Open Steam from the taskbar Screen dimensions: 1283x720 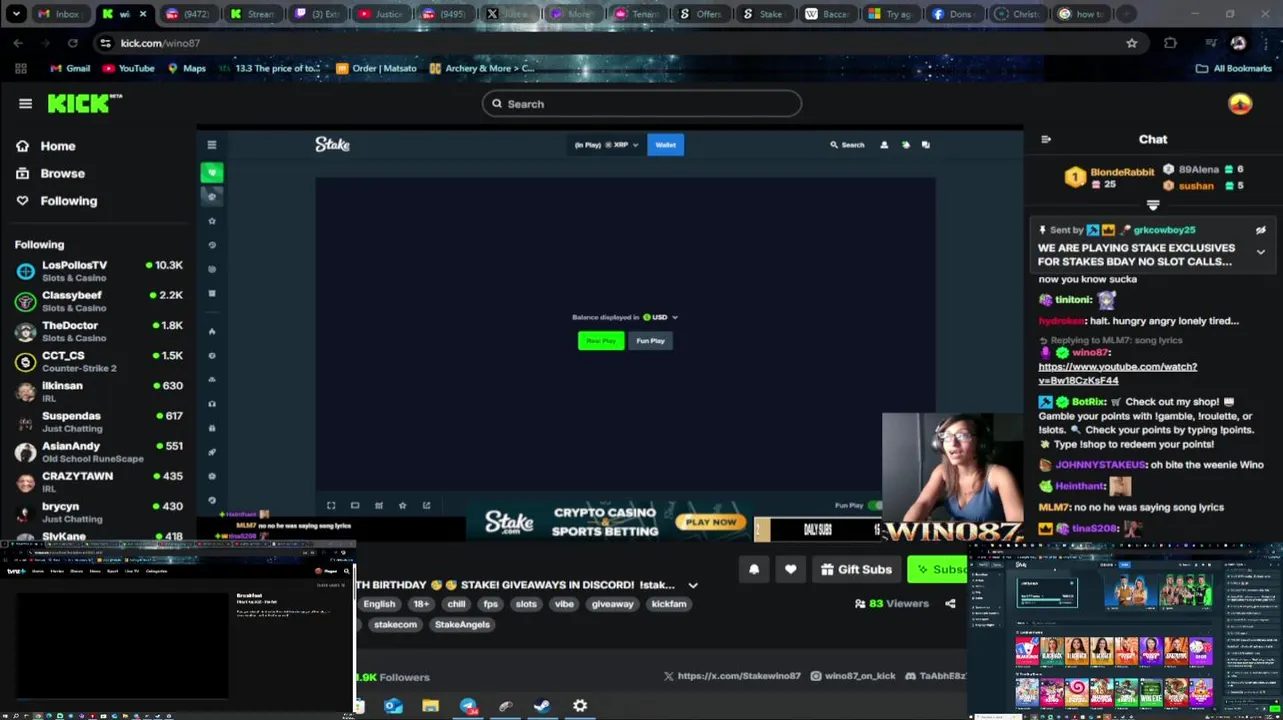click(542, 706)
